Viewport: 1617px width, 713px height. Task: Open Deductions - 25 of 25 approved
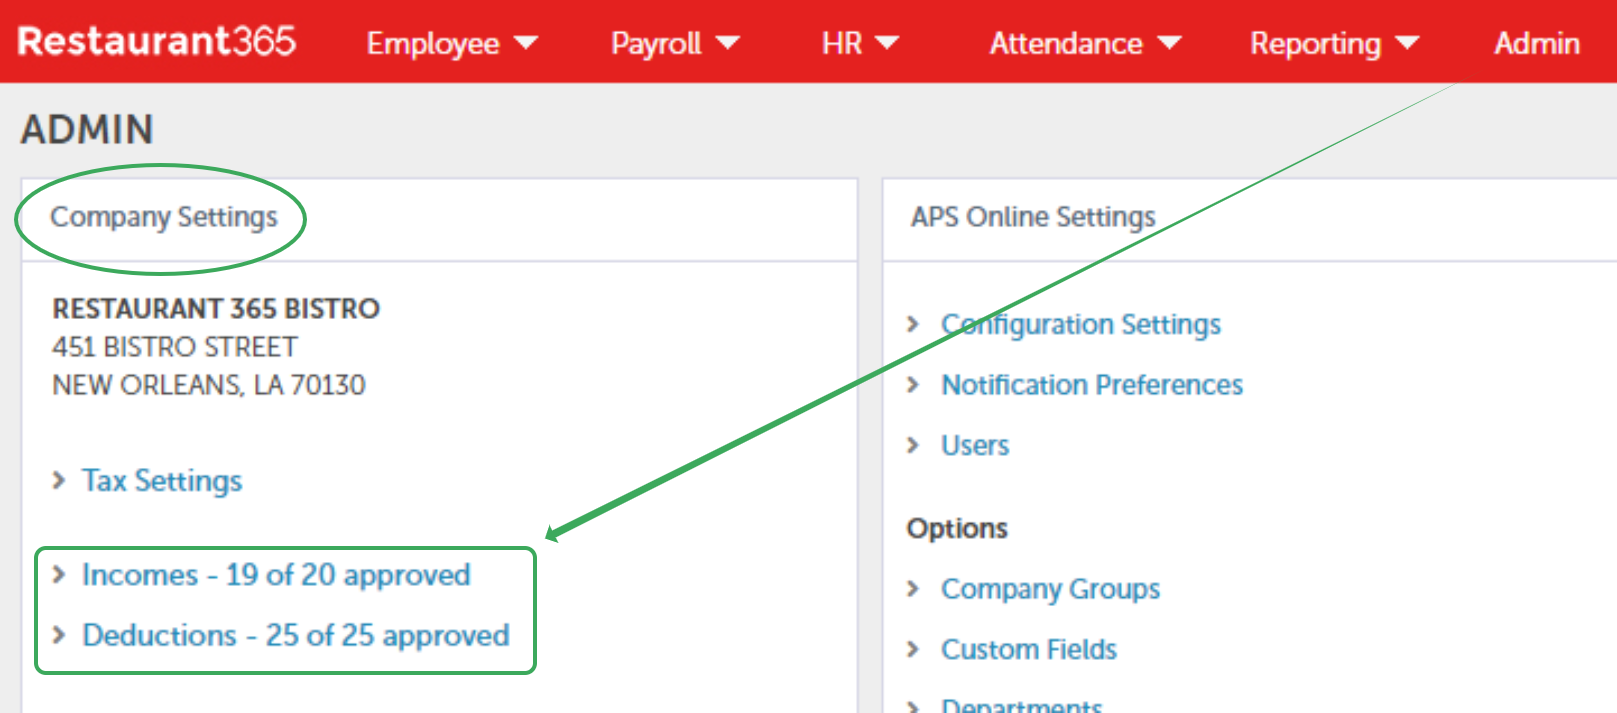point(296,635)
